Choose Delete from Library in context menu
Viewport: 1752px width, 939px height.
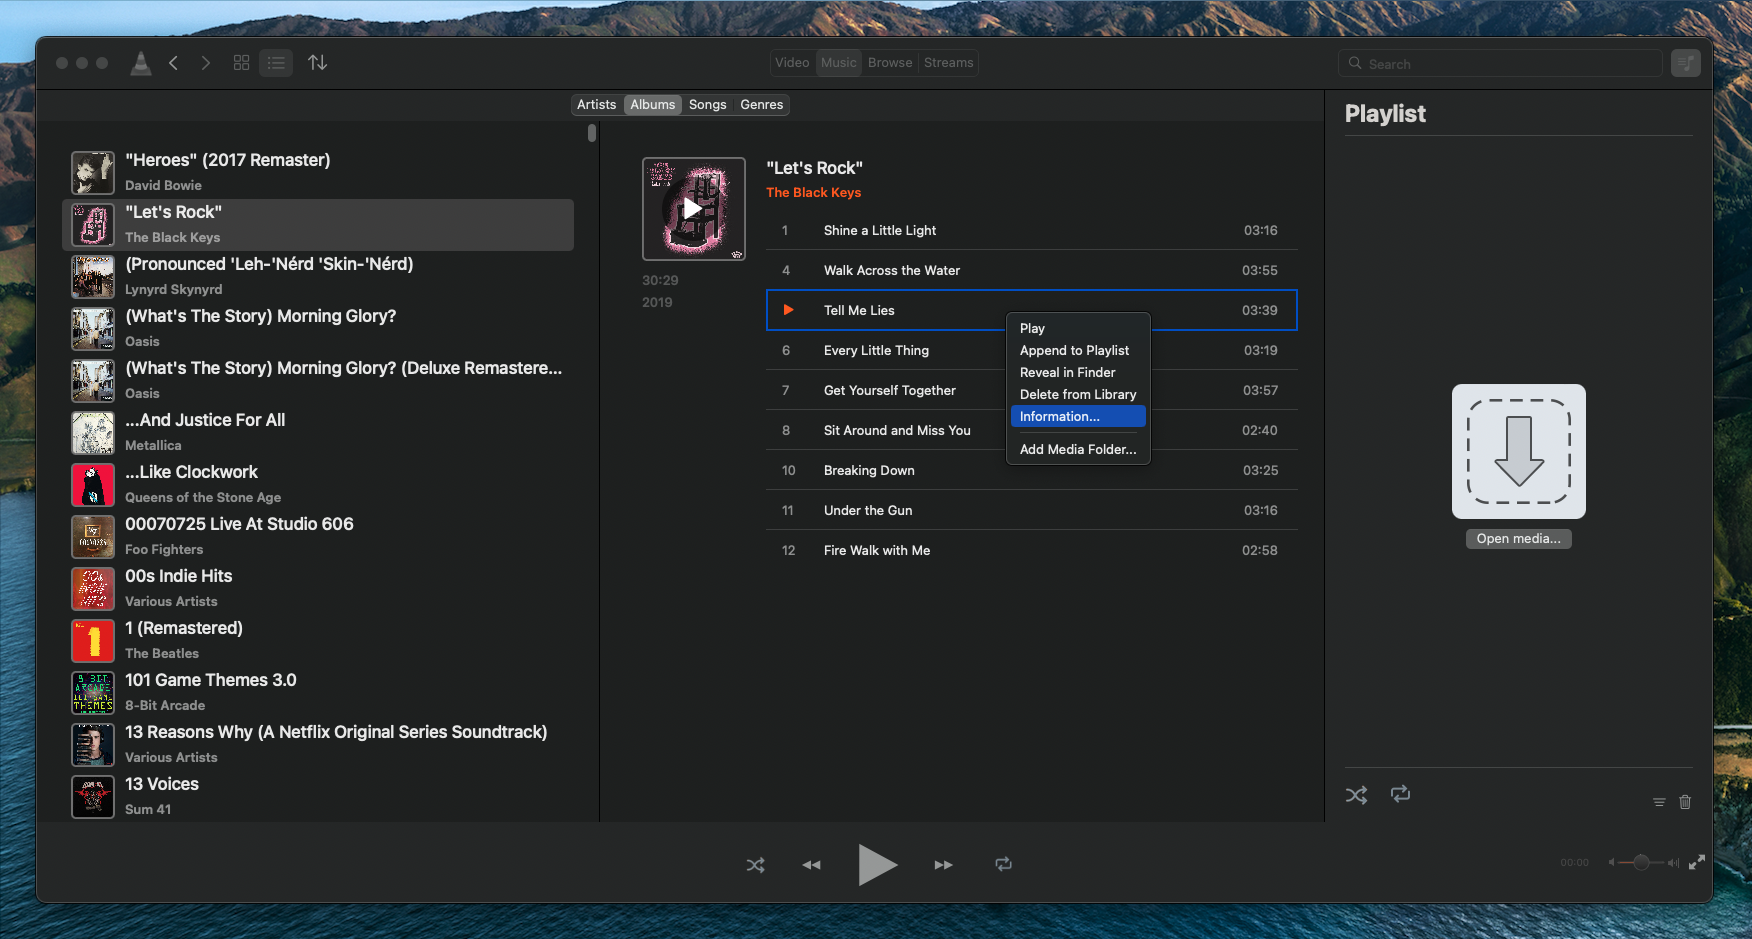(1078, 394)
